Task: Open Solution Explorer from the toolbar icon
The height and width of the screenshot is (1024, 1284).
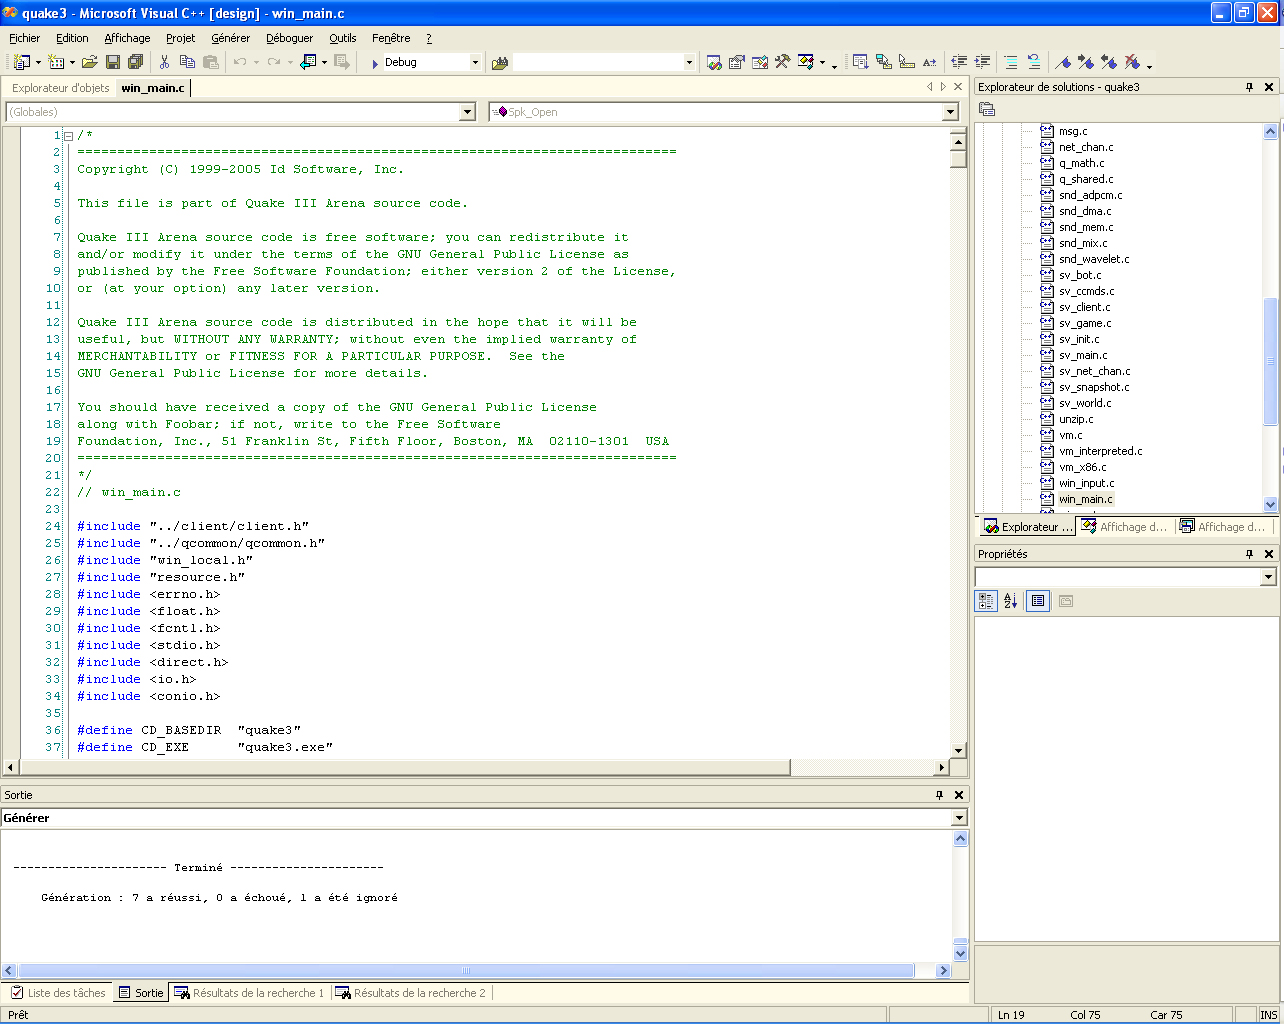Action: click(714, 62)
